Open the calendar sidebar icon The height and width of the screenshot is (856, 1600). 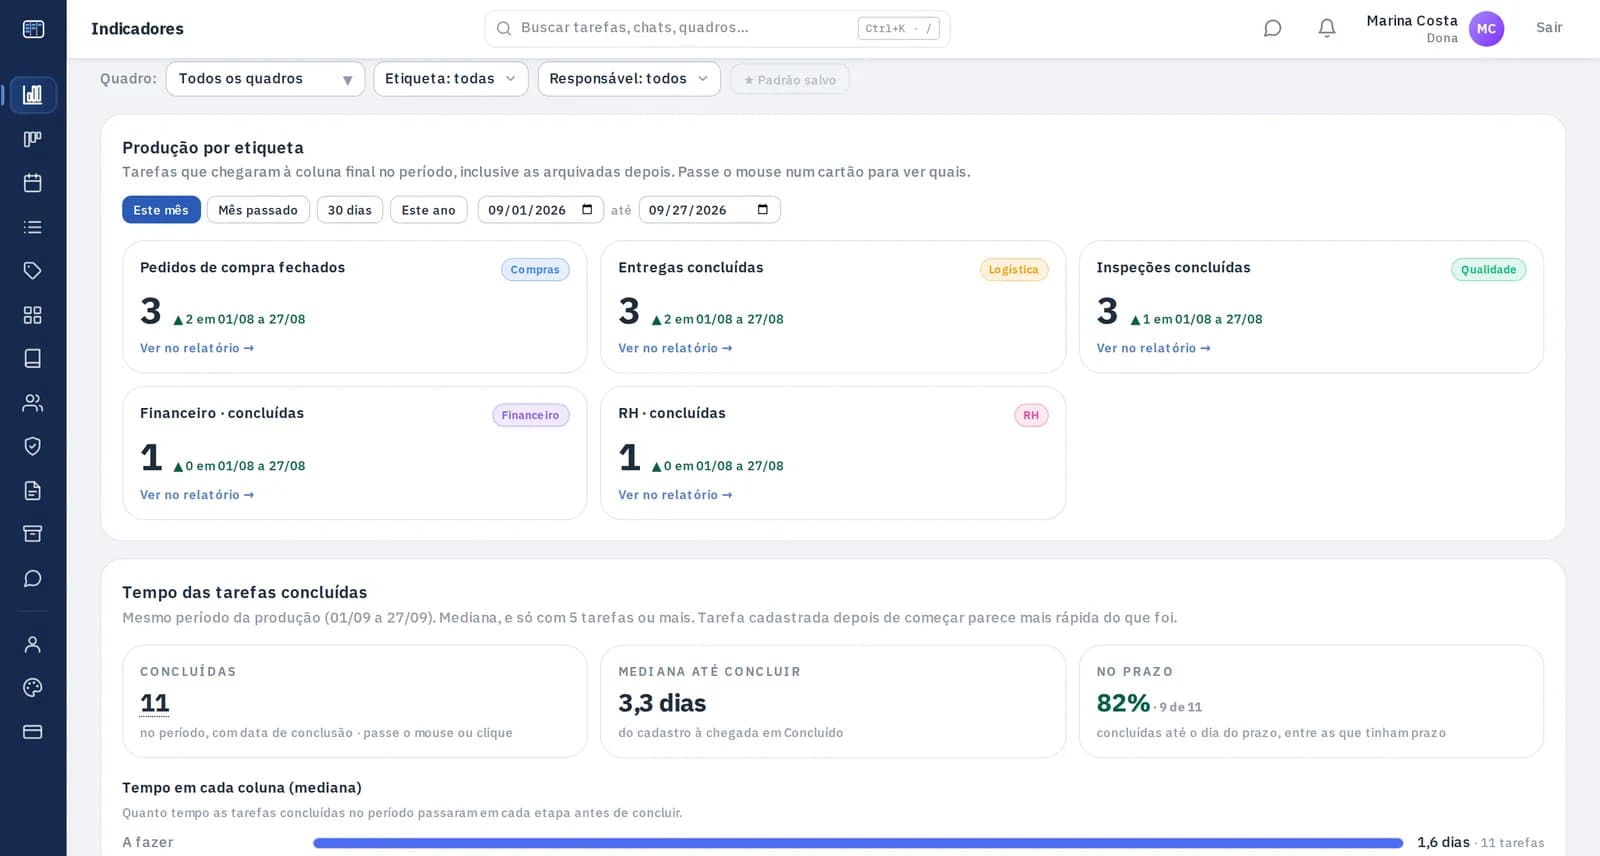pyautogui.click(x=33, y=183)
